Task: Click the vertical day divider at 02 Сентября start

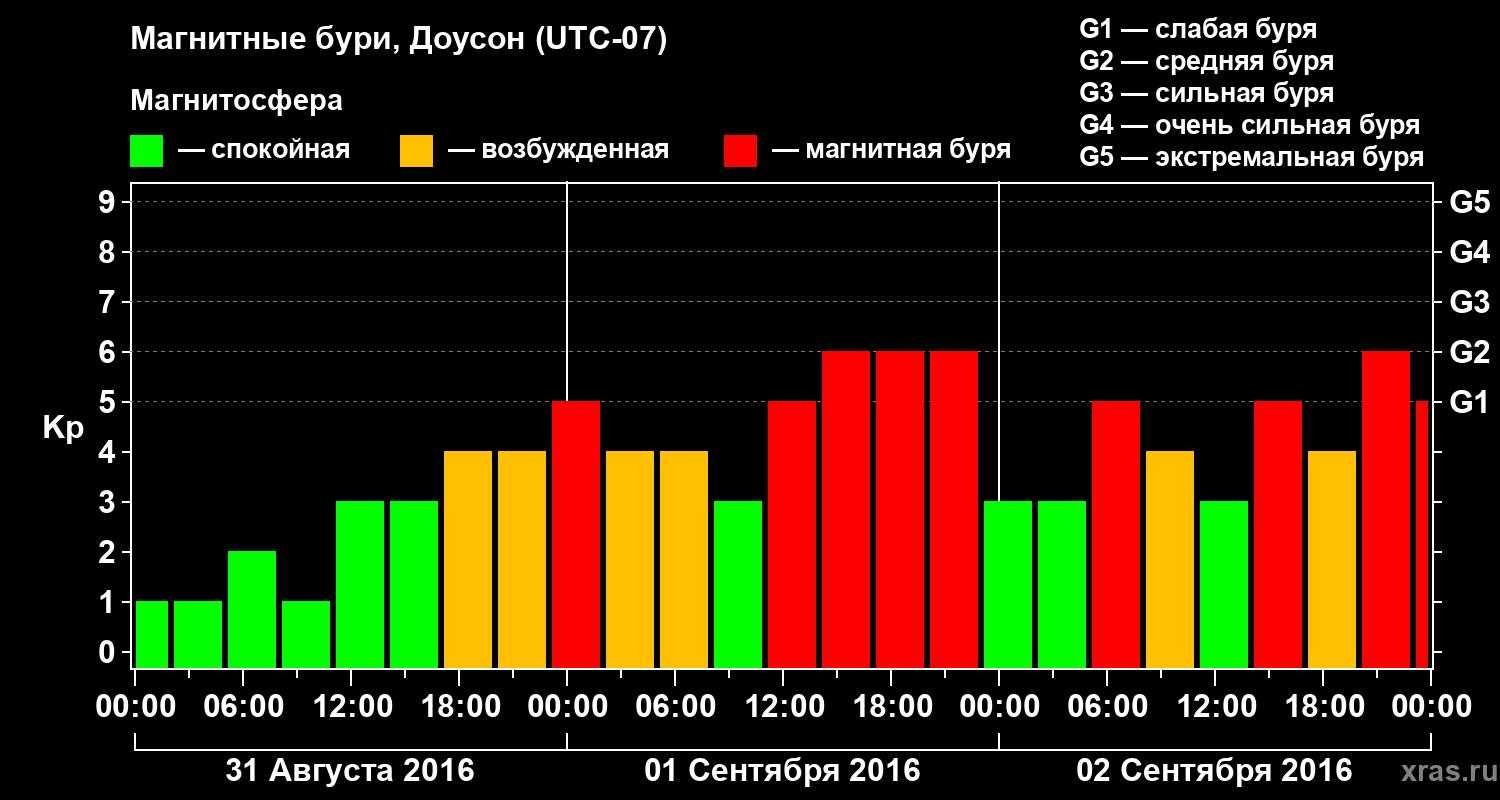Action: pyautogui.click(x=999, y=425)
